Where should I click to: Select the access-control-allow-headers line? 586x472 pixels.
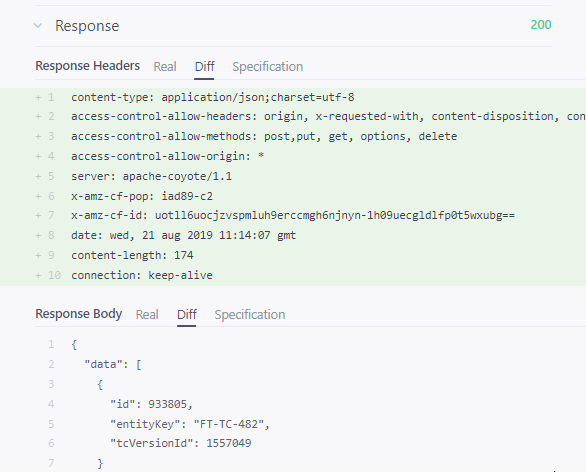329,116
